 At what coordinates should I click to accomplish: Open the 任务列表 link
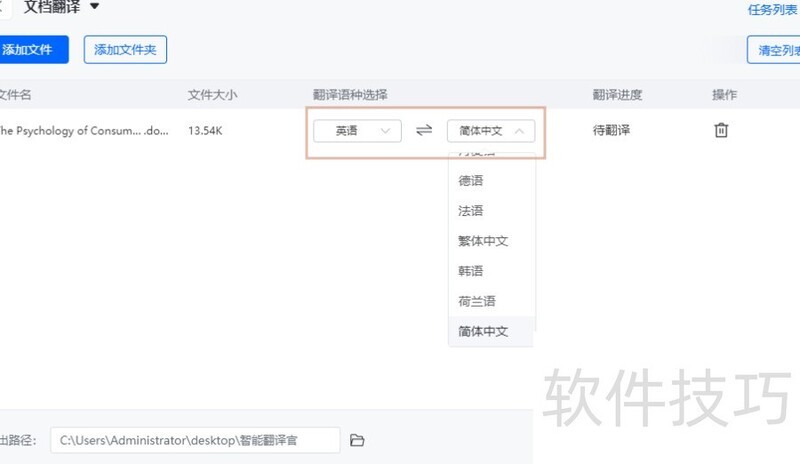pyautogui.click(x=773, y=10)
